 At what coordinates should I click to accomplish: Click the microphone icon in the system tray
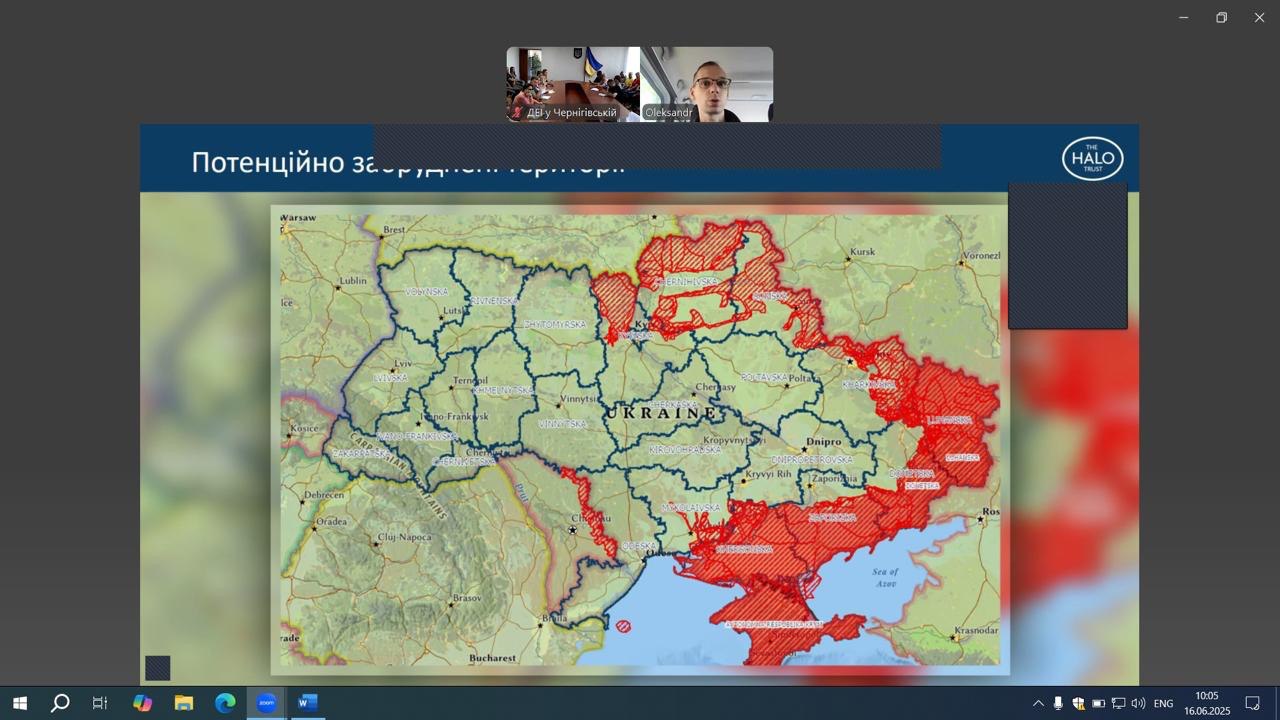1058,704
